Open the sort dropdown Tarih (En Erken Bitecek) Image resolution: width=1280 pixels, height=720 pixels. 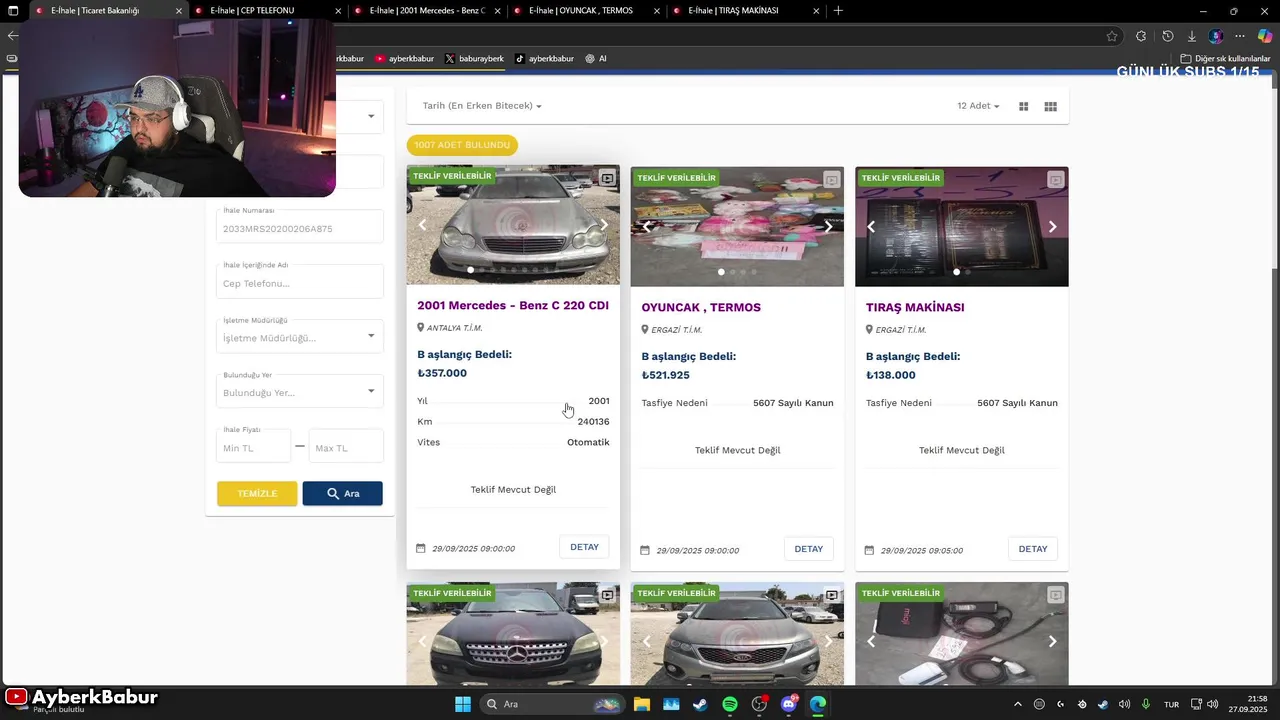click(482, 106)
